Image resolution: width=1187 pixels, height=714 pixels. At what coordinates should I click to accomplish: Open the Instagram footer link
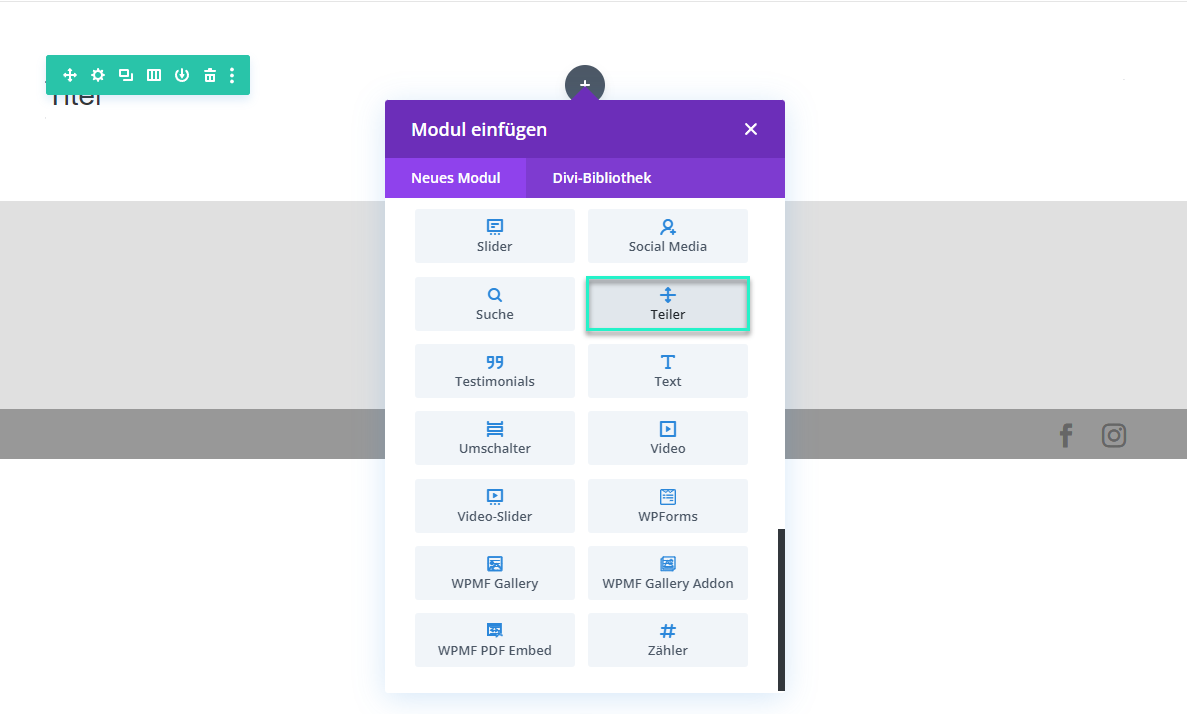tap(1114, 435)
